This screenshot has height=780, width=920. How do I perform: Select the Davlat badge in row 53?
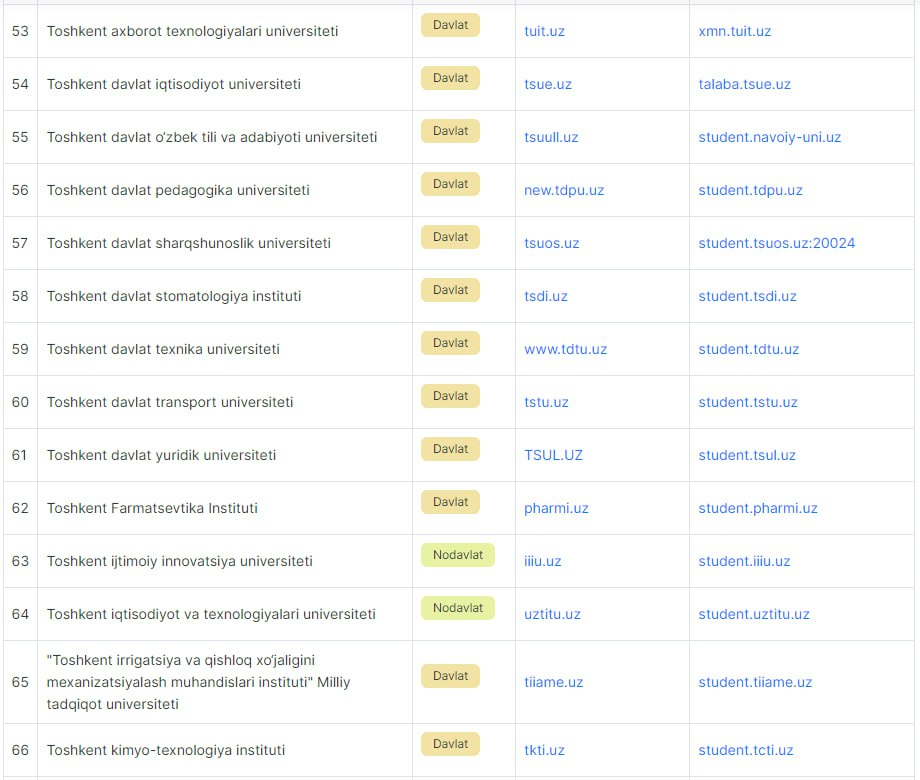tap(450, 25)
